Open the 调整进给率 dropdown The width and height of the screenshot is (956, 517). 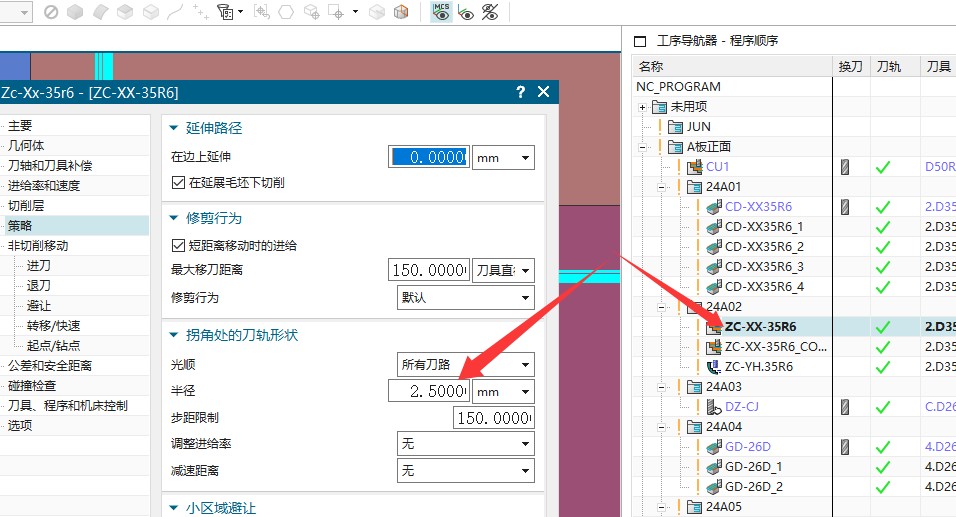click(466, 444)
